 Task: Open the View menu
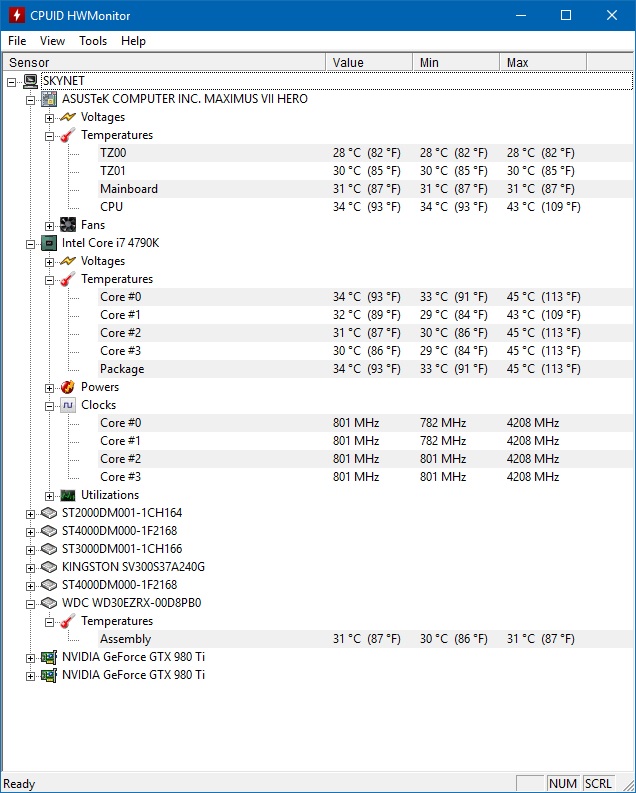coord(53,41)
